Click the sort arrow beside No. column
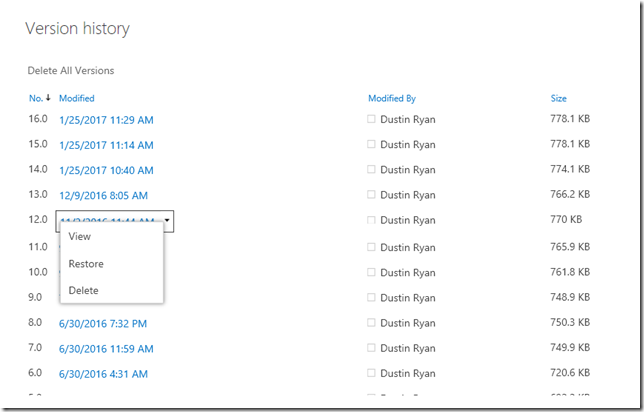This screenshot has height=412, width=644. pos(48,98)
